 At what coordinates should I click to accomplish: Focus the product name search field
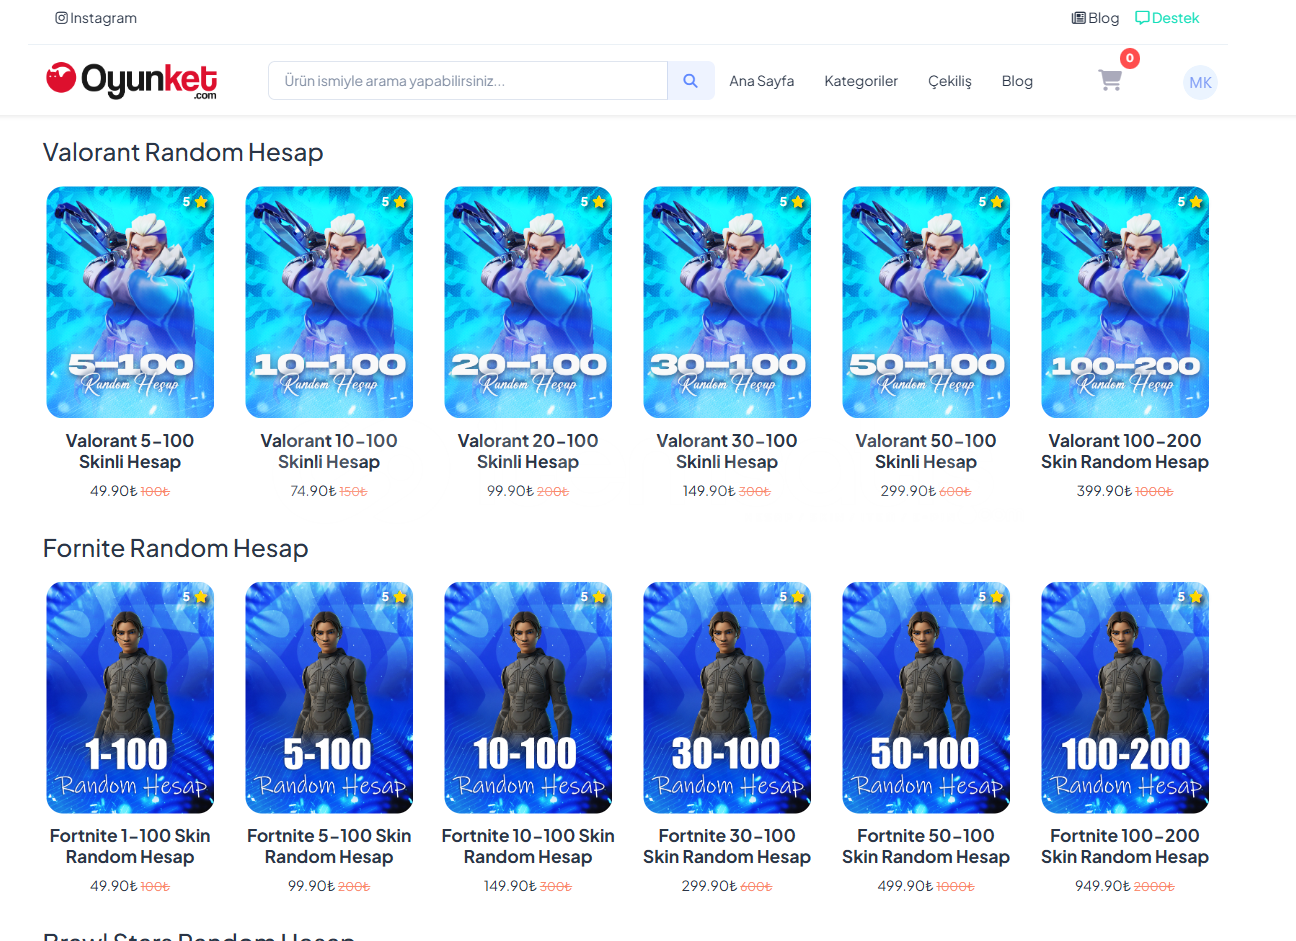(x=467, y=81)
